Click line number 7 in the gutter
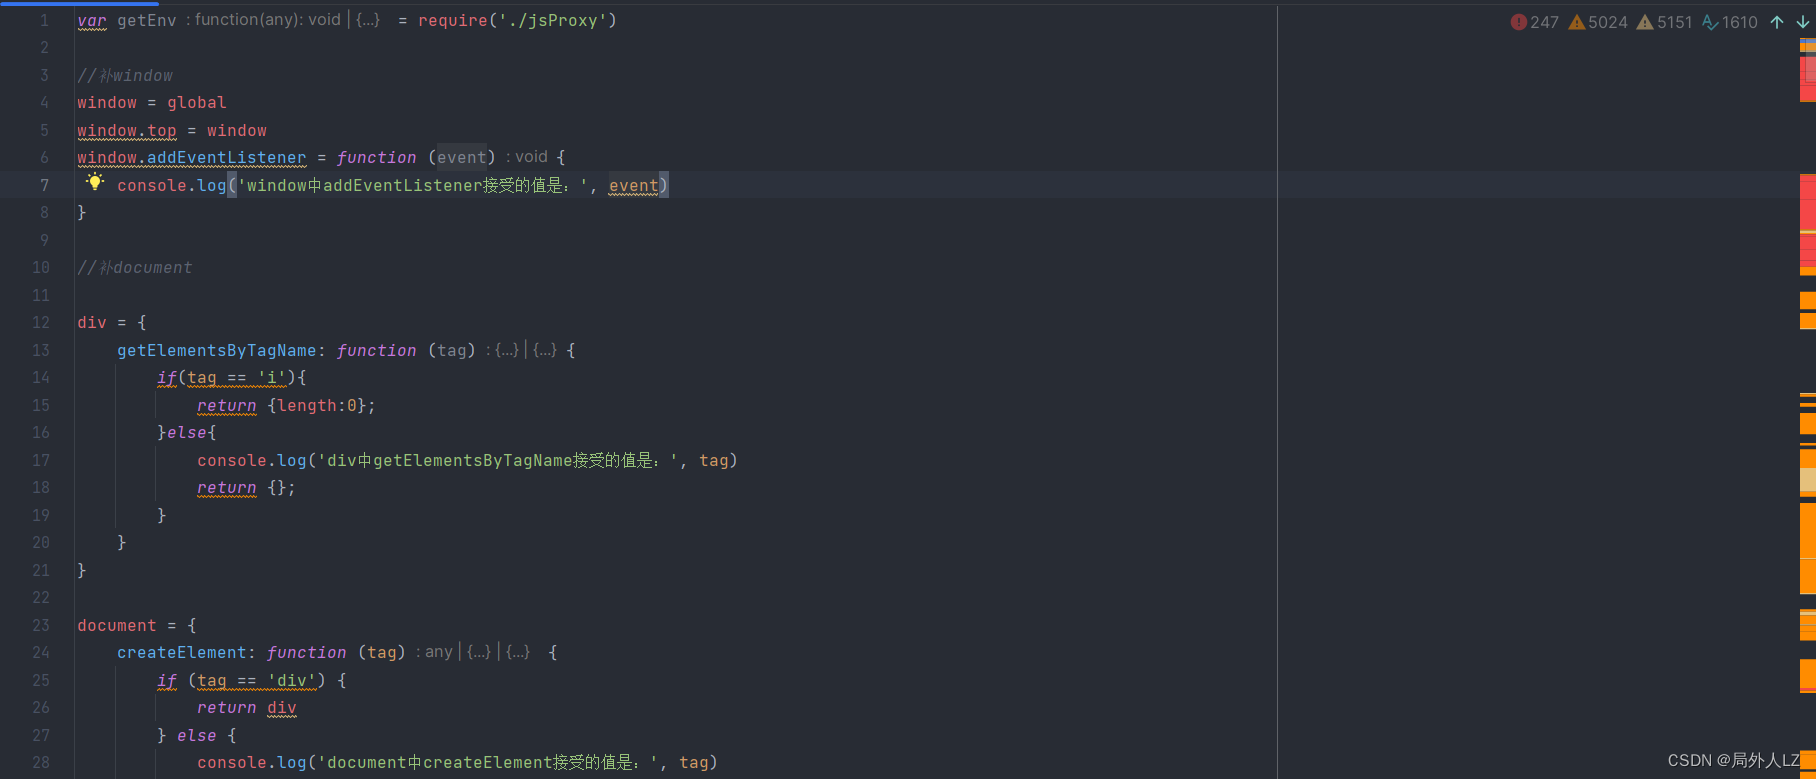The width and height of the screenshot is (1816, 779). (x=44, y=185)
